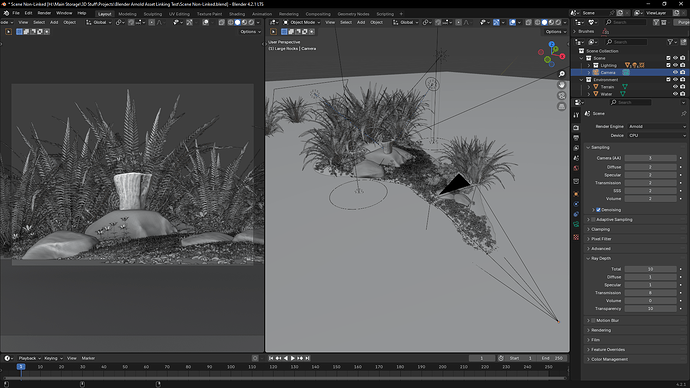Open the Render properties tab icon
Viewport: 690px width, 388px height.
(576, 128)
